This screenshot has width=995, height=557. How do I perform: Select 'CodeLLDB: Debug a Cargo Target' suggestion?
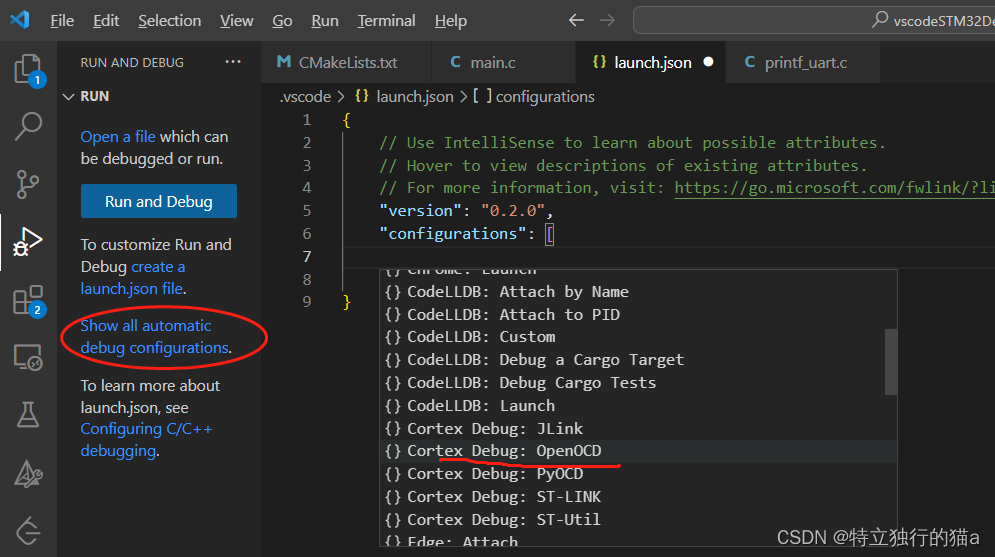pos(638,360)
